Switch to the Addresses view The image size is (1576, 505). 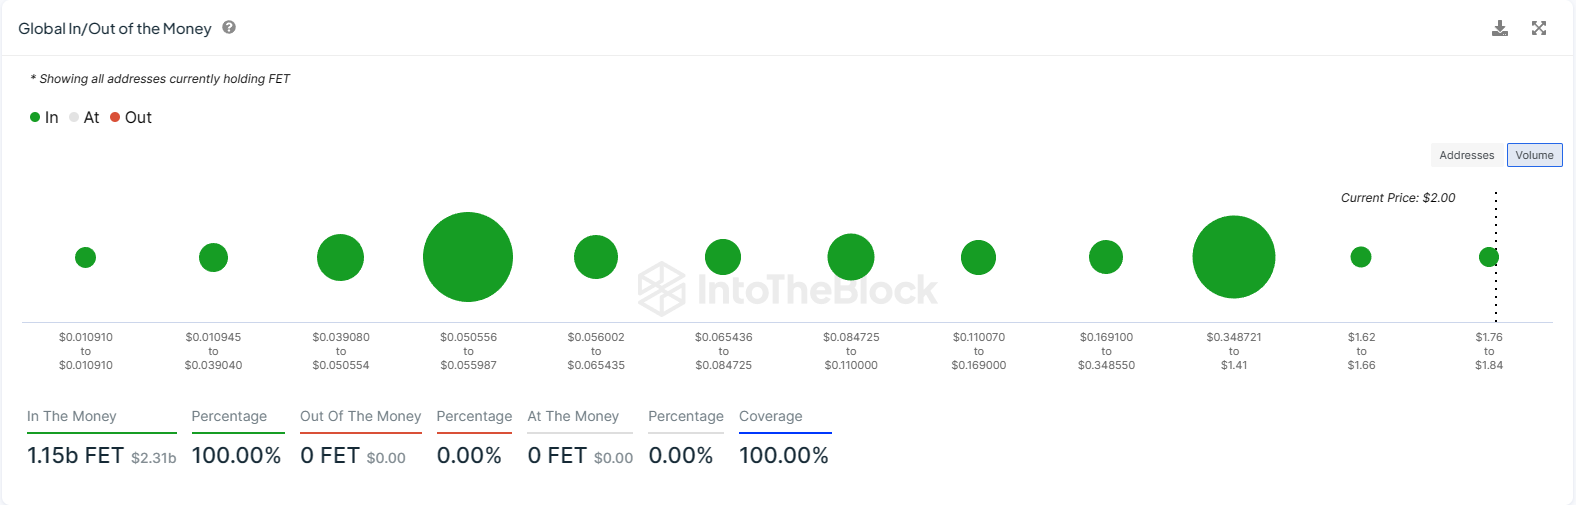(x=1466, y=155)
